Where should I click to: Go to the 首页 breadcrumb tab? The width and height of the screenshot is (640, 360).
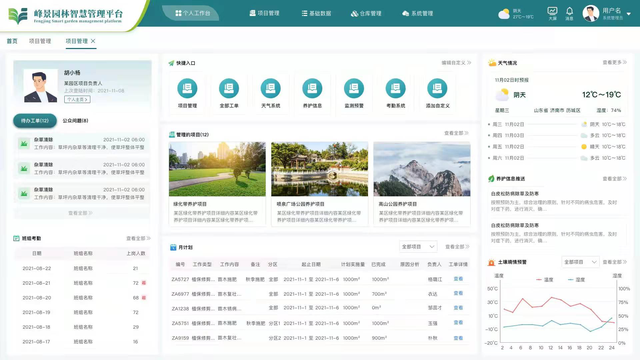(x=12, y=41)
